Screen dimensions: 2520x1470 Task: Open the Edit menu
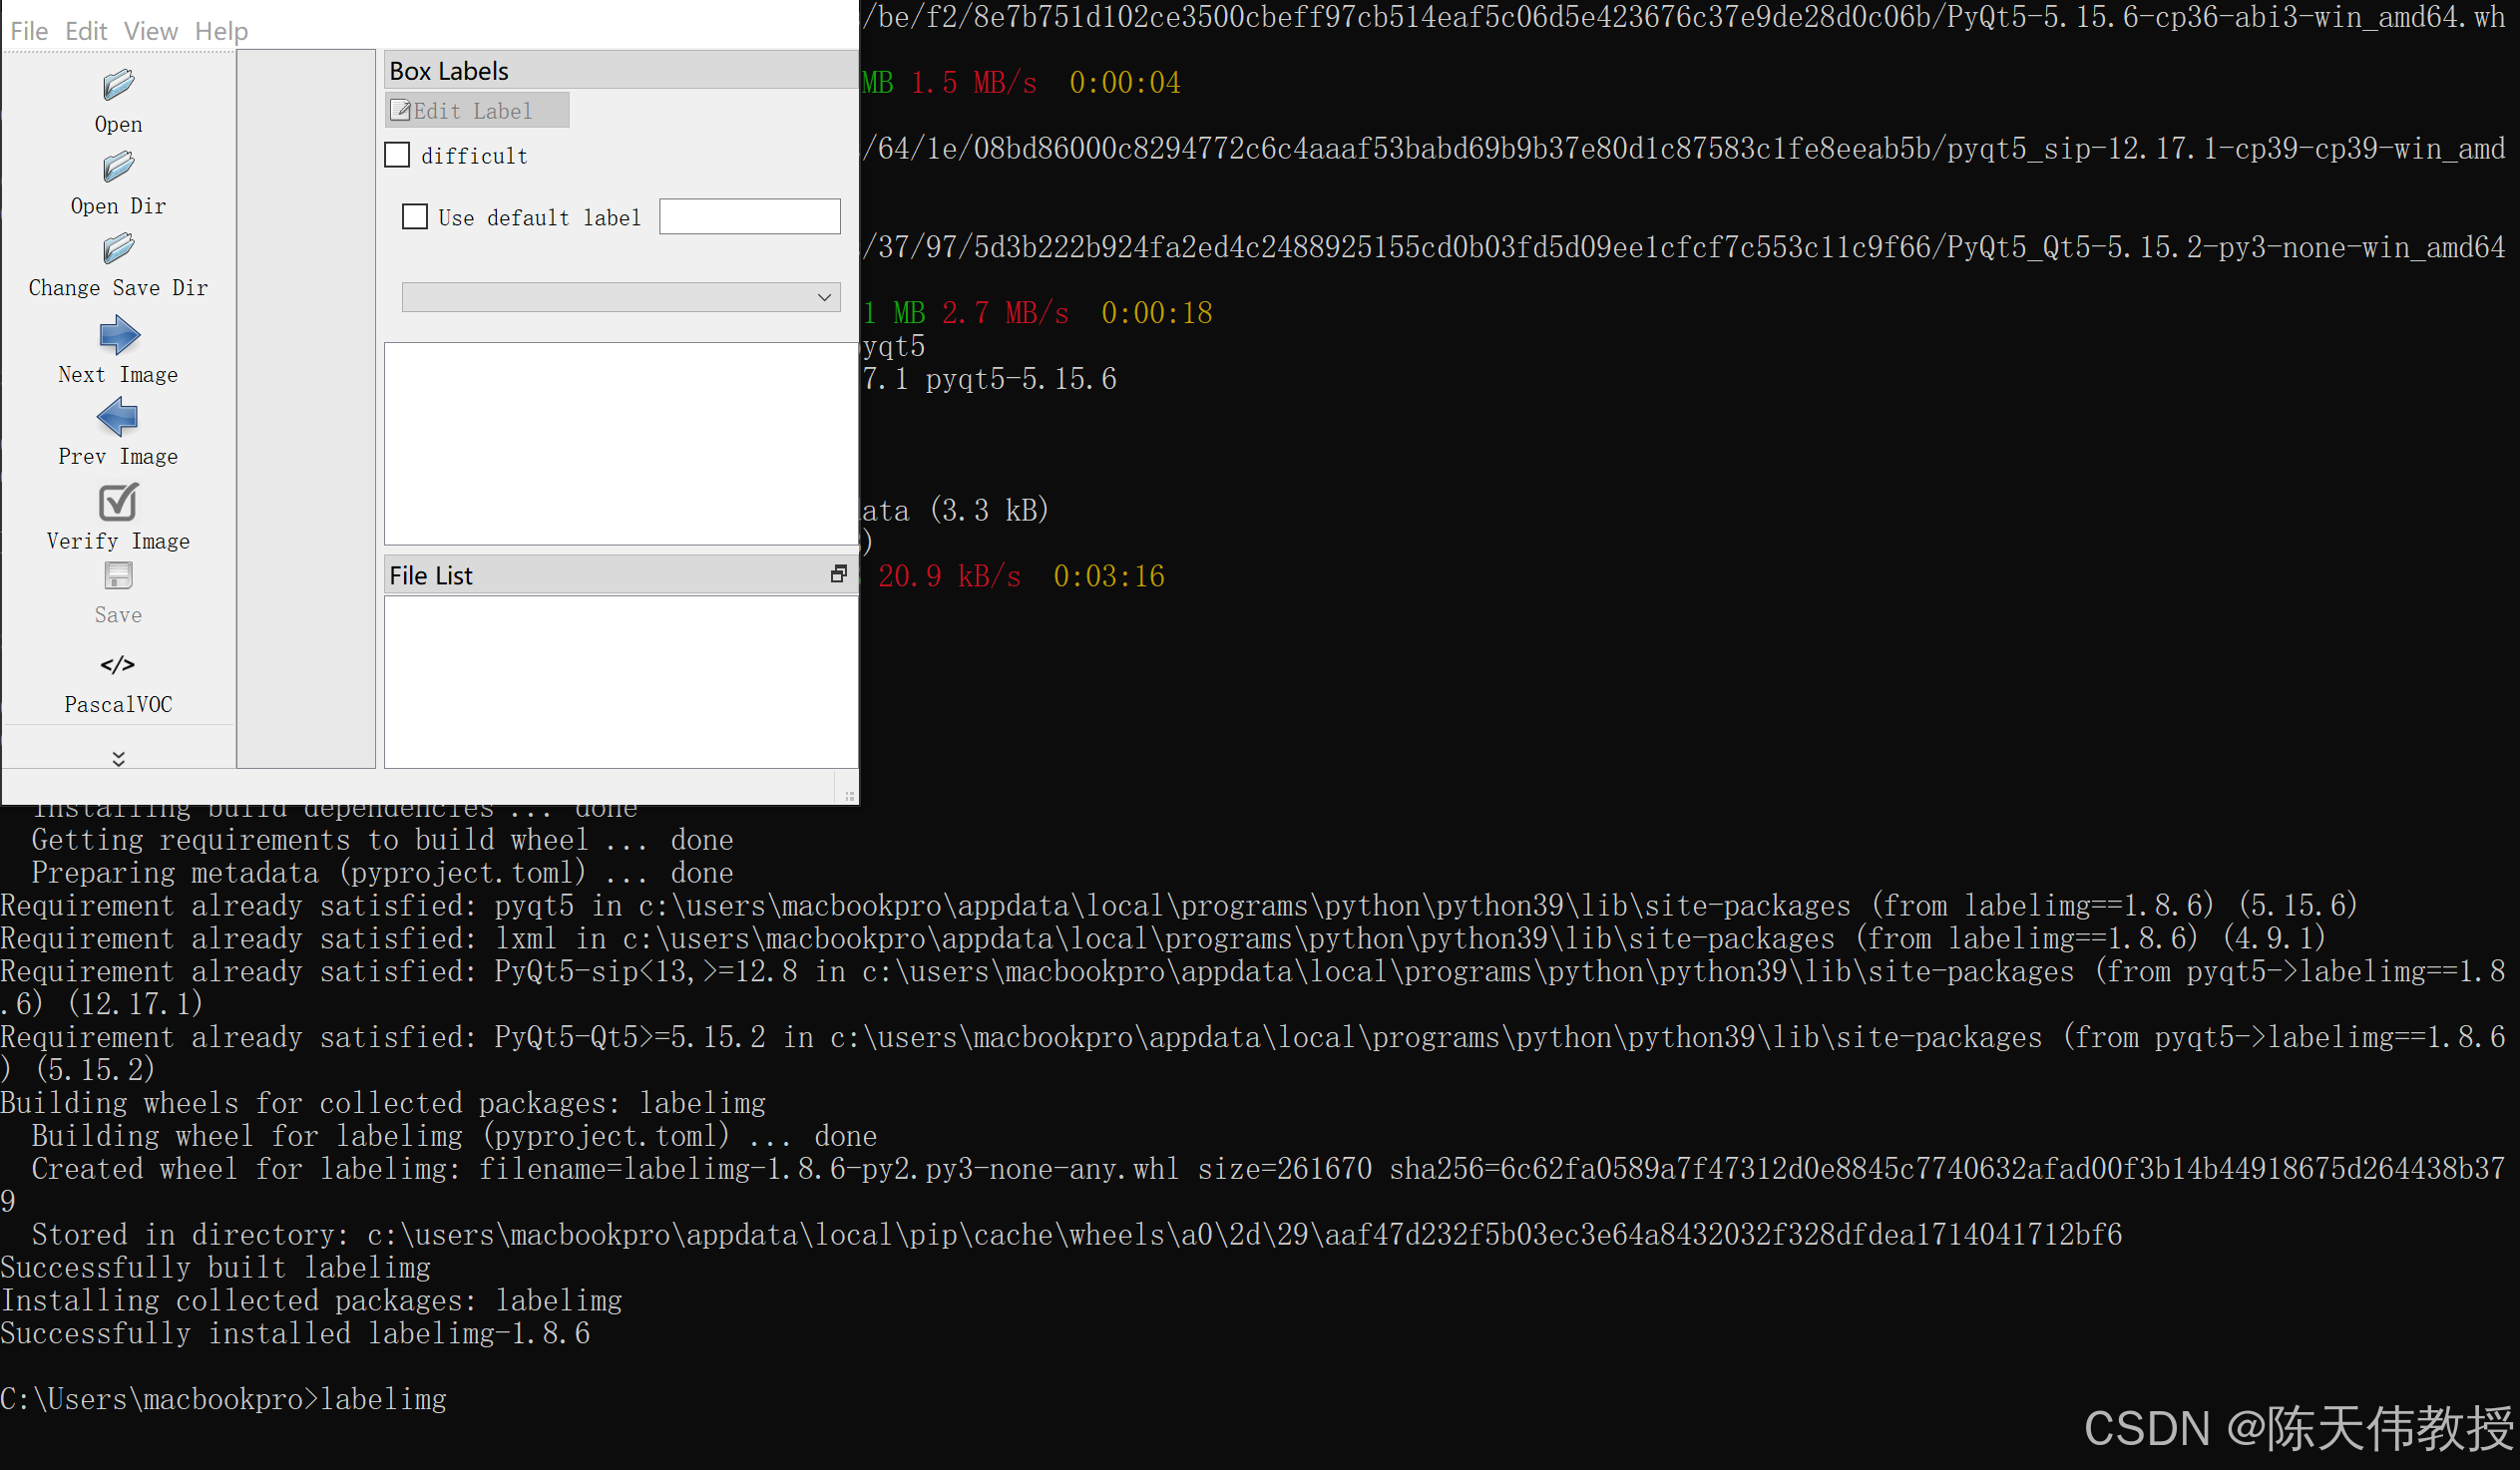(86, 31)
